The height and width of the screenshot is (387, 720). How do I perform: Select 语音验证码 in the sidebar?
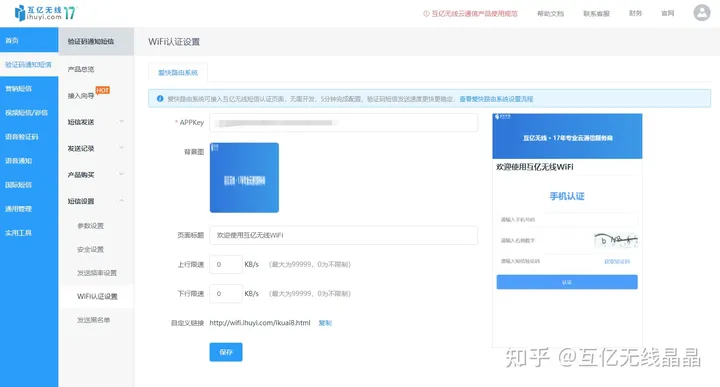click(x=29, y=137)
